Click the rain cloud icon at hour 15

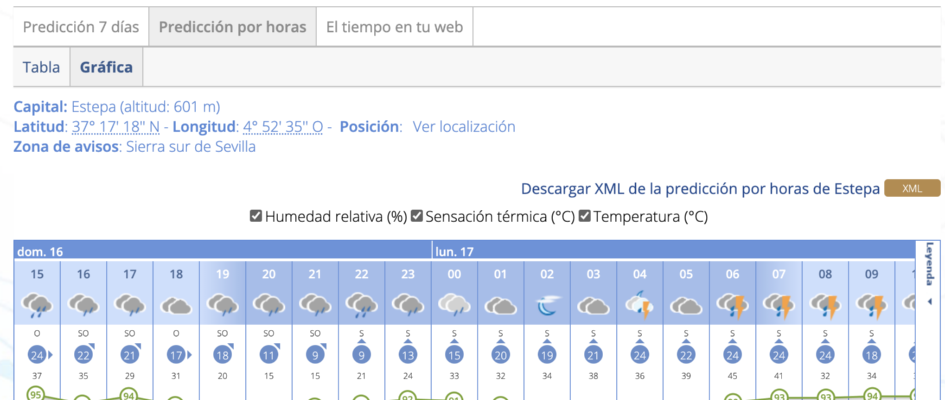(x=37, y=305)
